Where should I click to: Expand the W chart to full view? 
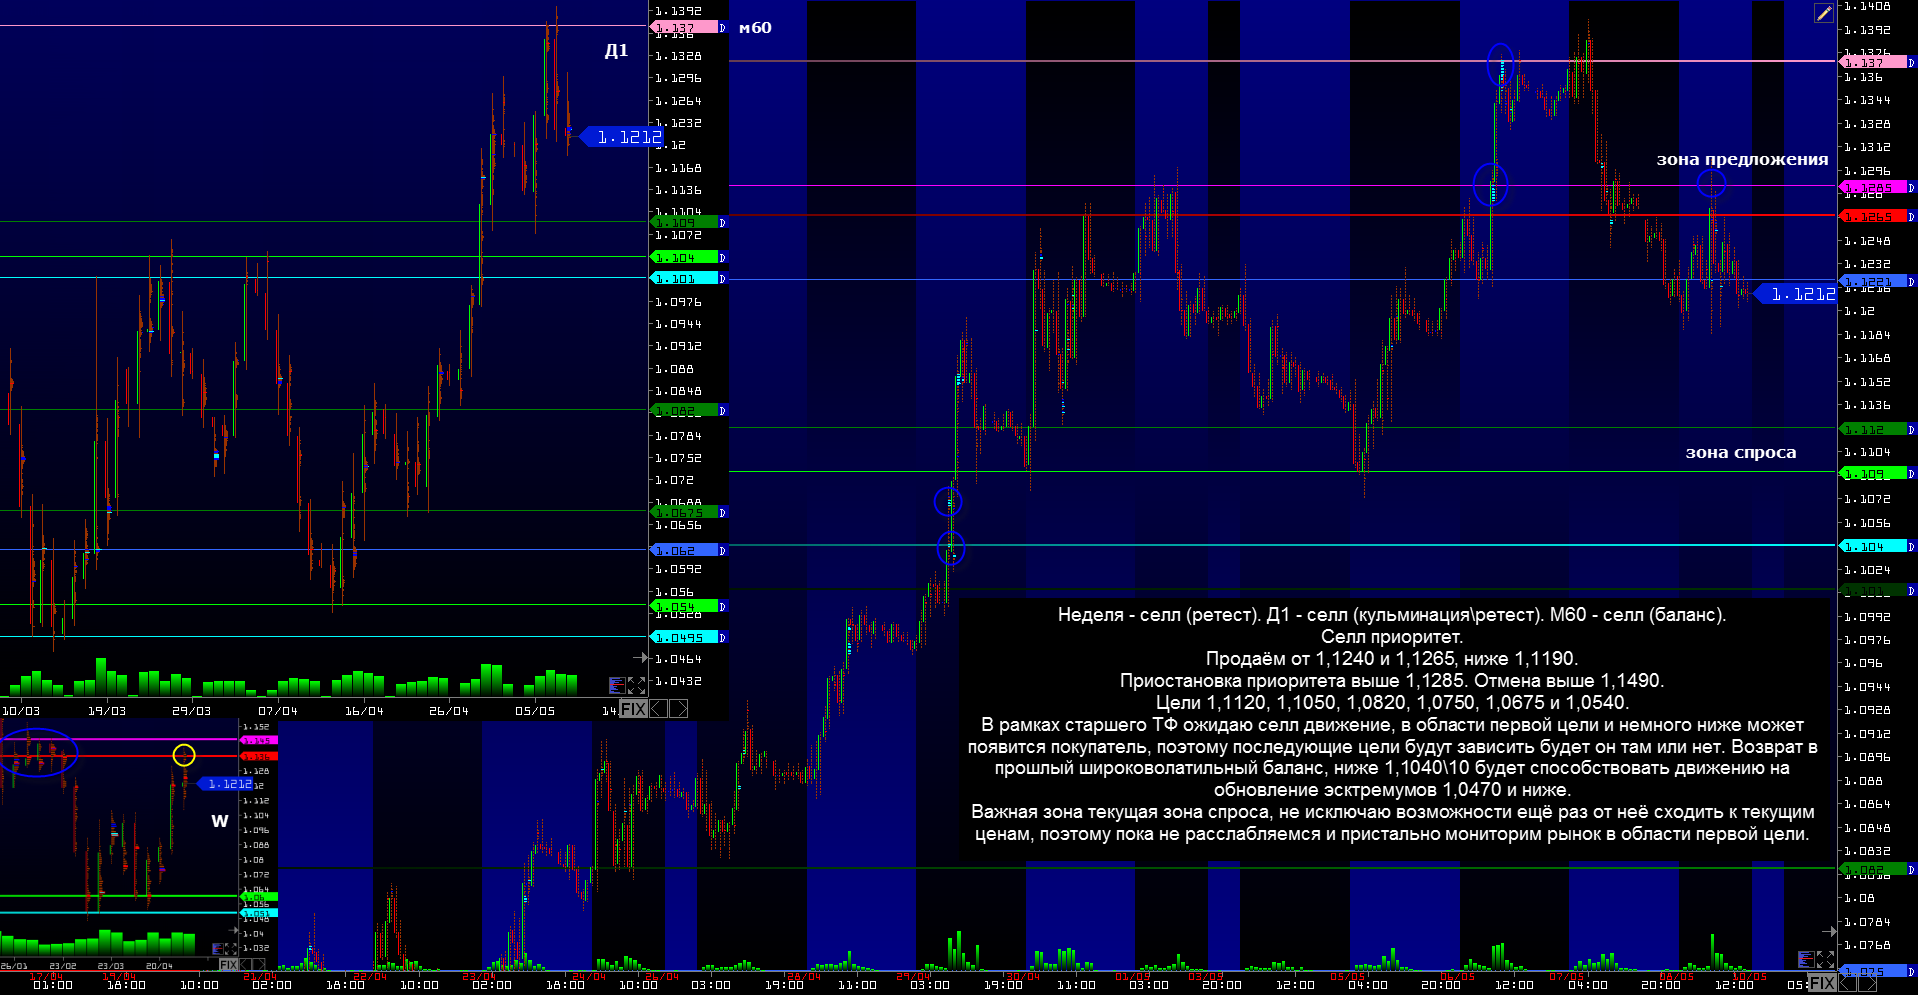[231, 948]
